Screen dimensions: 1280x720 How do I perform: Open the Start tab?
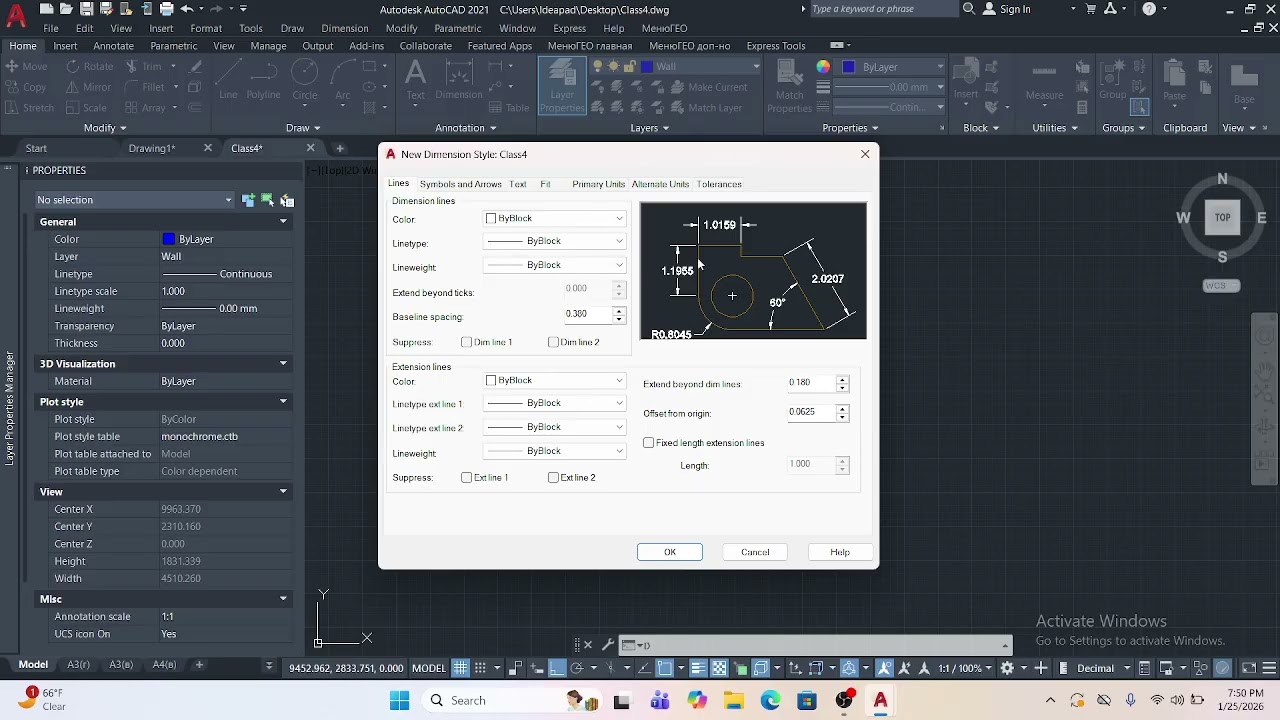(36, 148)
